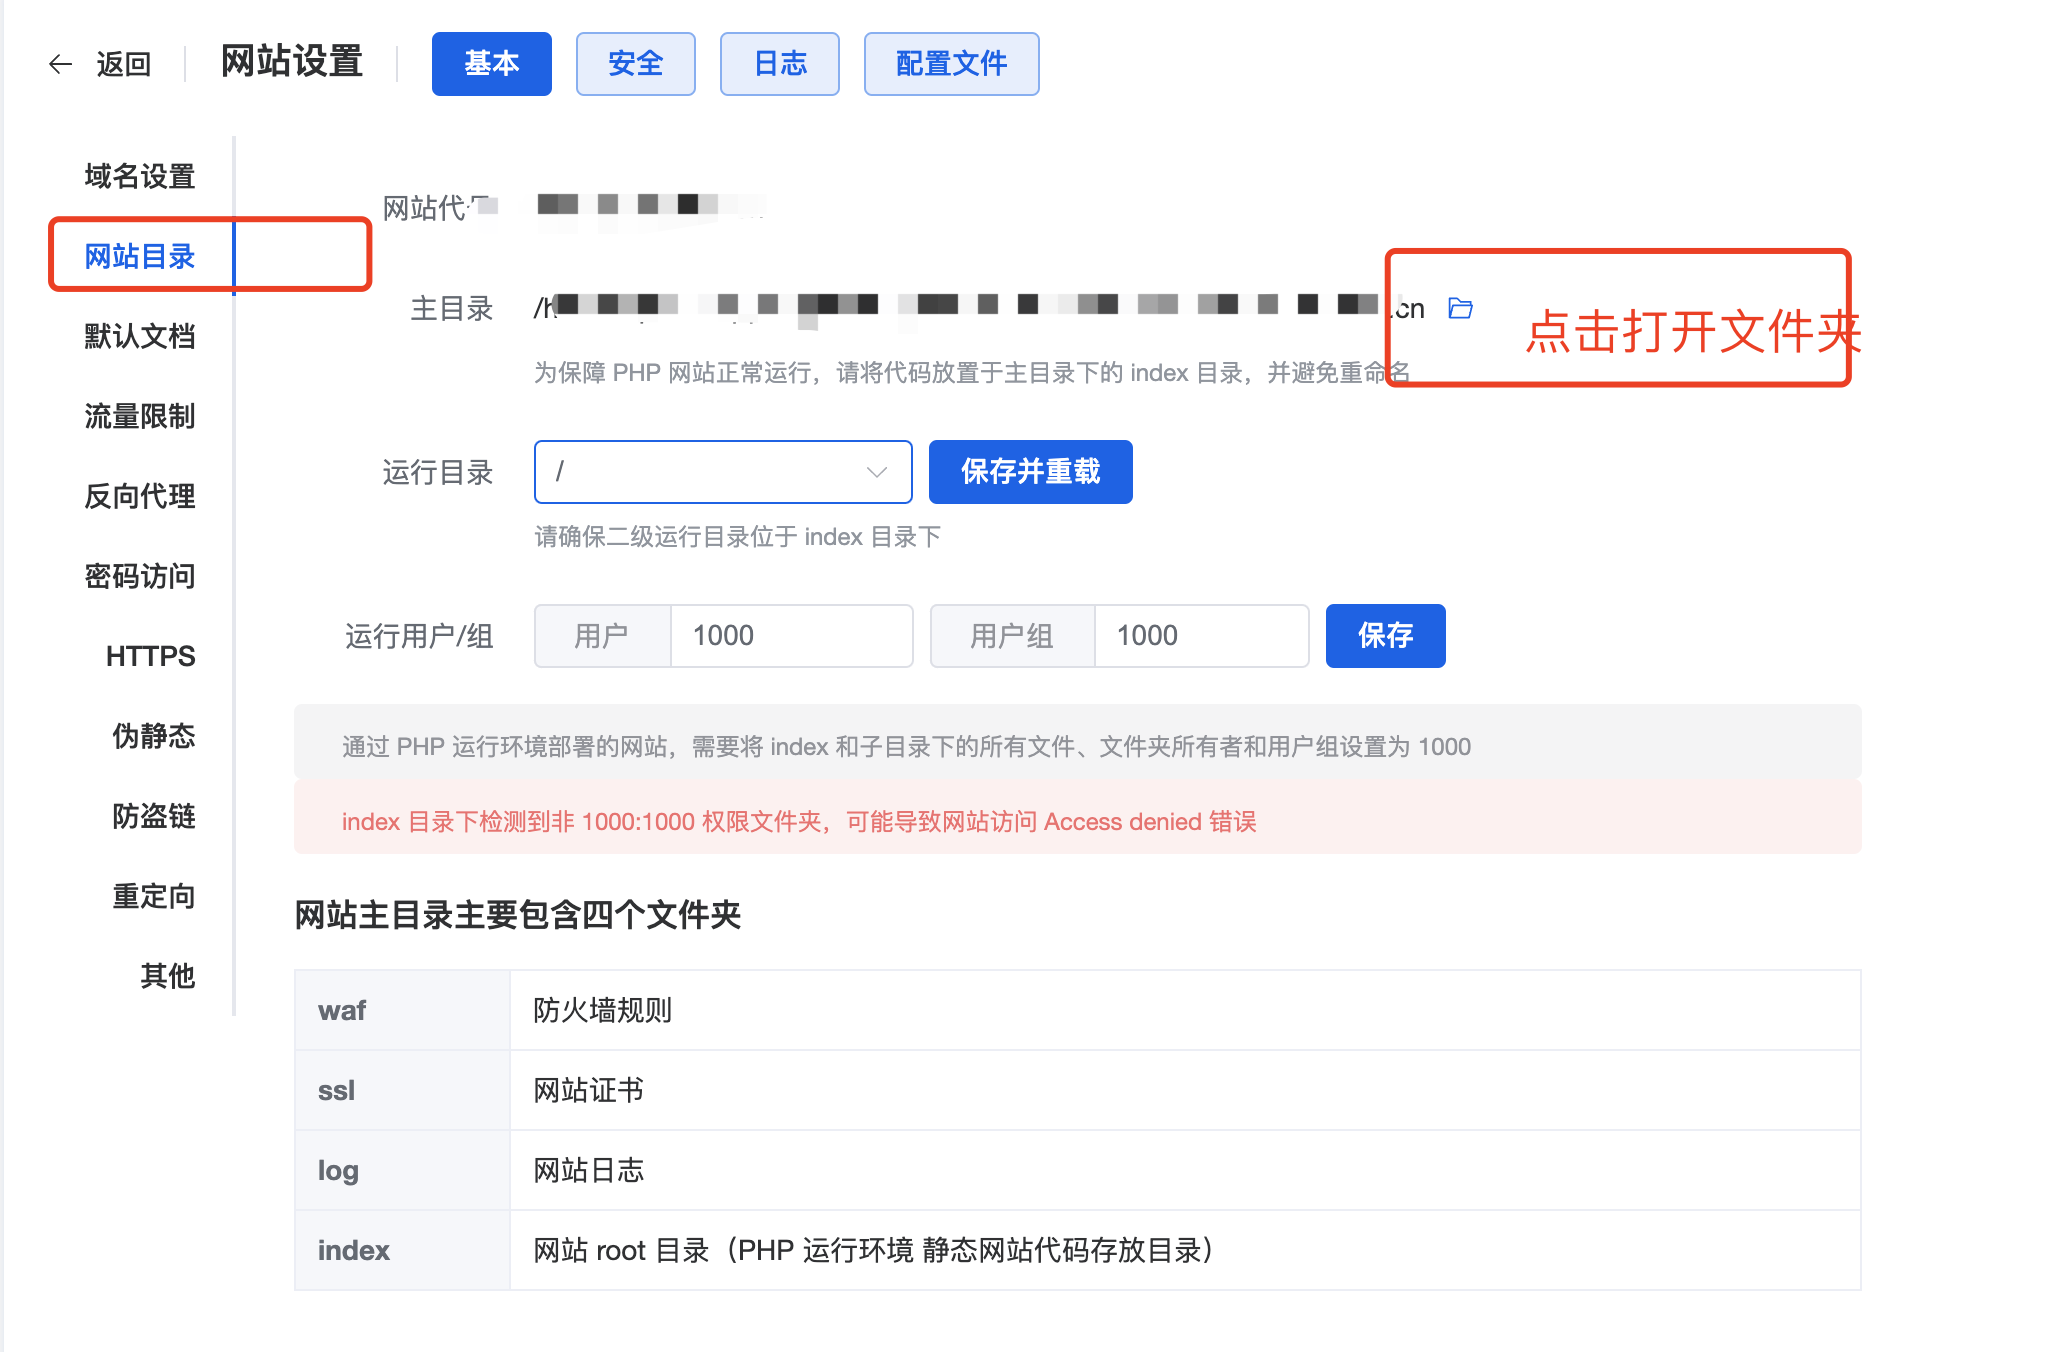Click the 保存并重载 button

[1030, 471]
